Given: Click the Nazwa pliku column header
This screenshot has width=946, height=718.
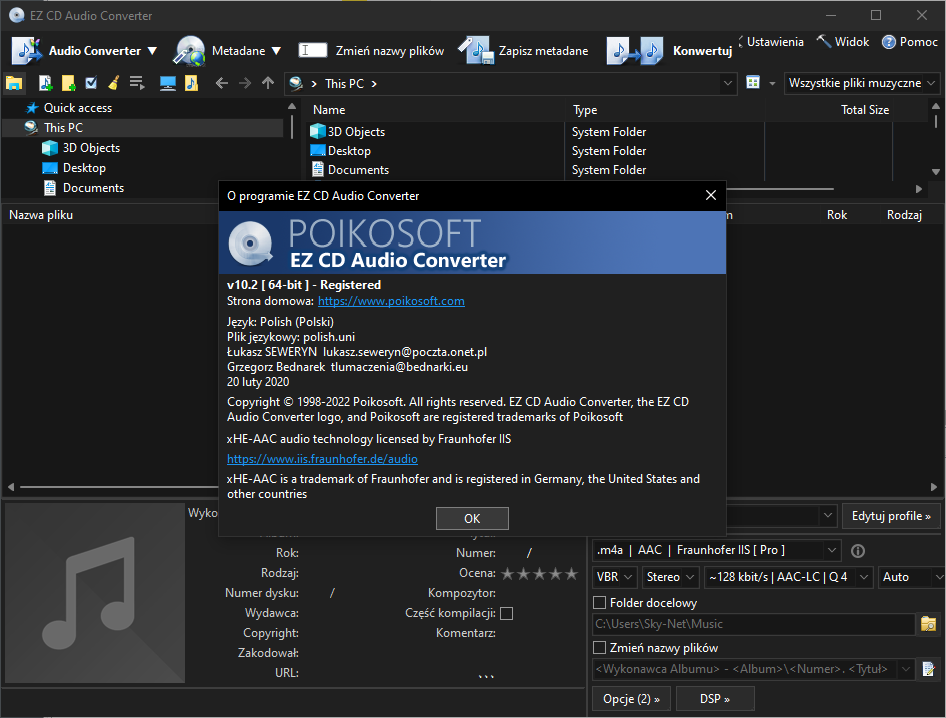Looking at the screenshot, I should point(41,215).
